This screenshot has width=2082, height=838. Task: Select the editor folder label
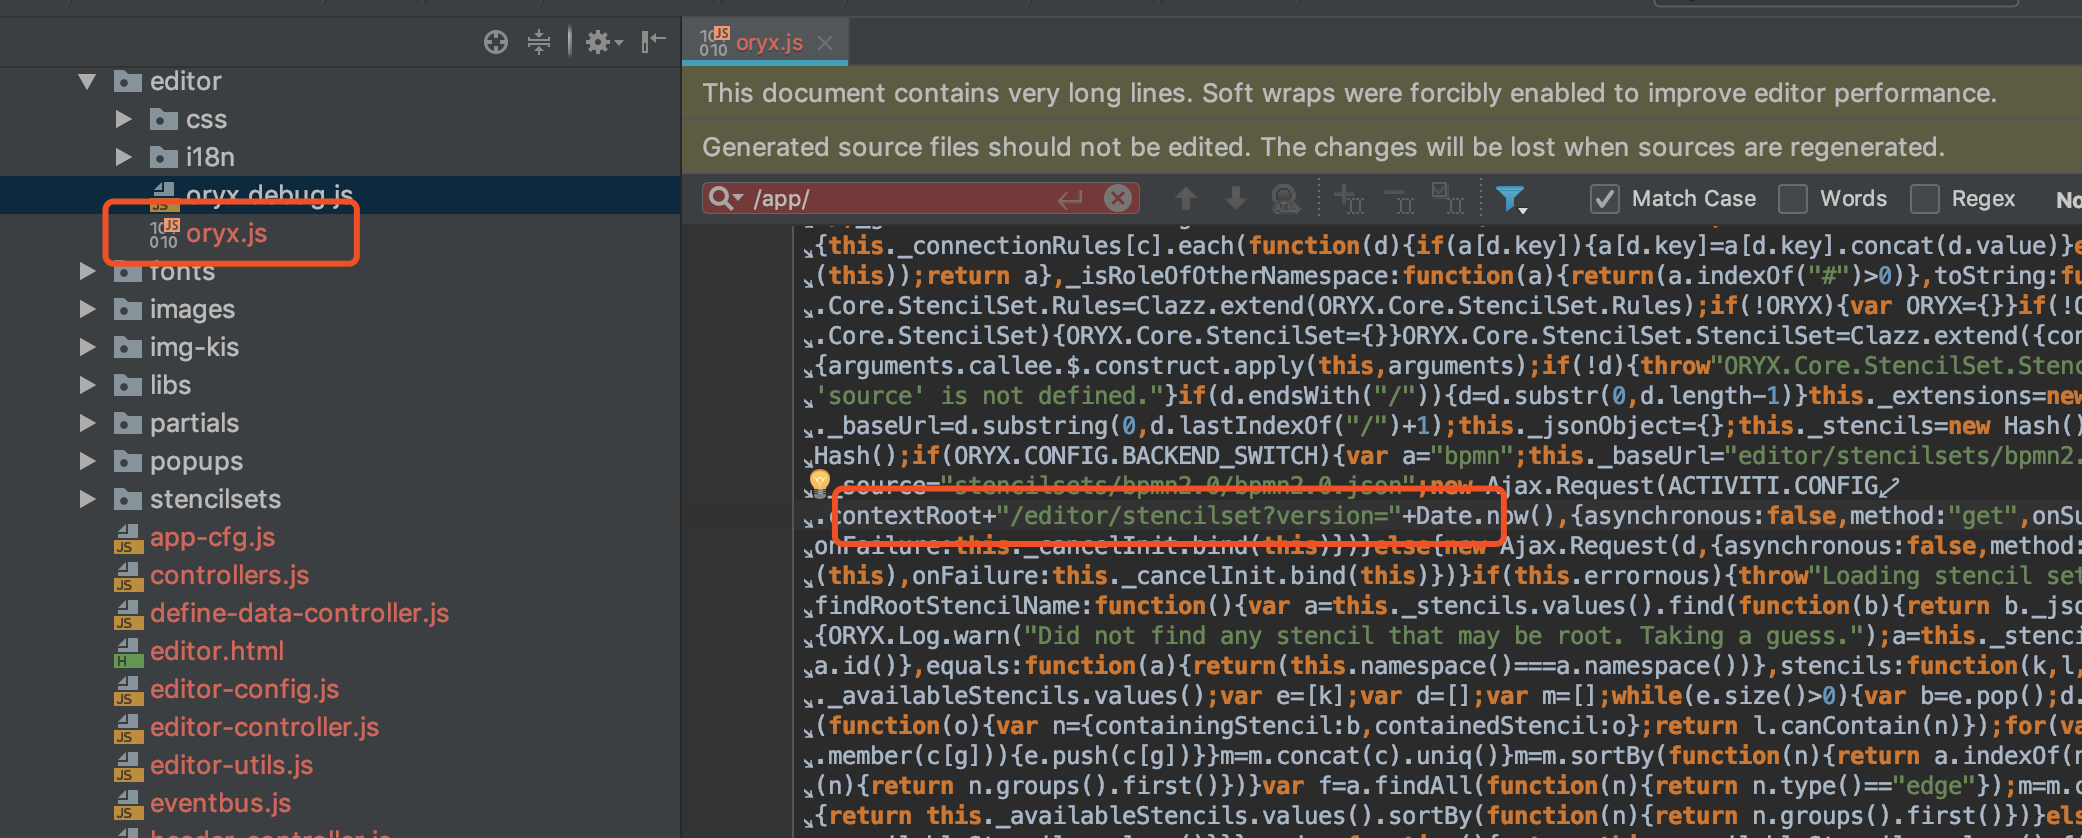click(185, 81)
